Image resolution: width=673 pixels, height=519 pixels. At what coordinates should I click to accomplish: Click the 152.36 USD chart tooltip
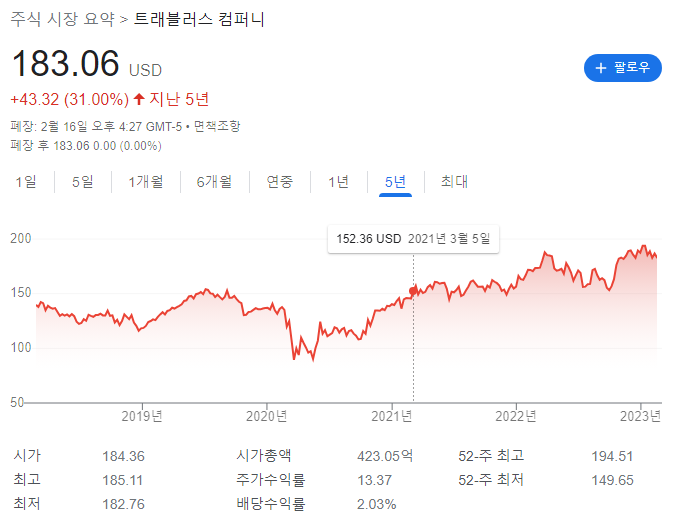click(x=413, y=239)
